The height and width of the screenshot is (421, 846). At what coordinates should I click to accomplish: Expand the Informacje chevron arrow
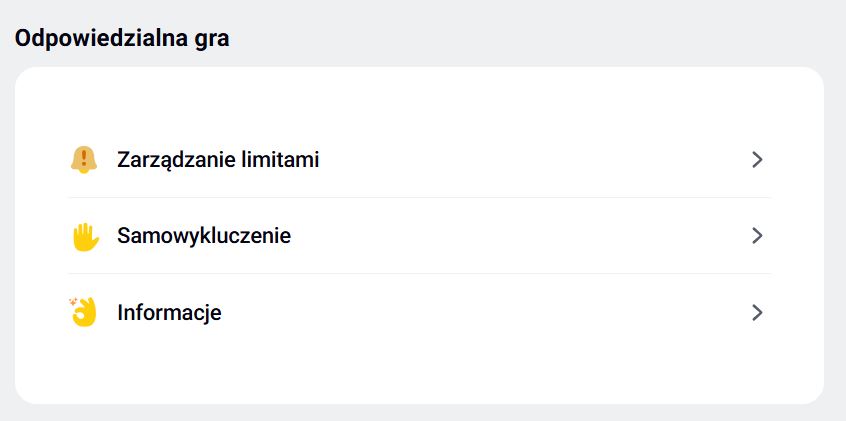click(757, 312)
